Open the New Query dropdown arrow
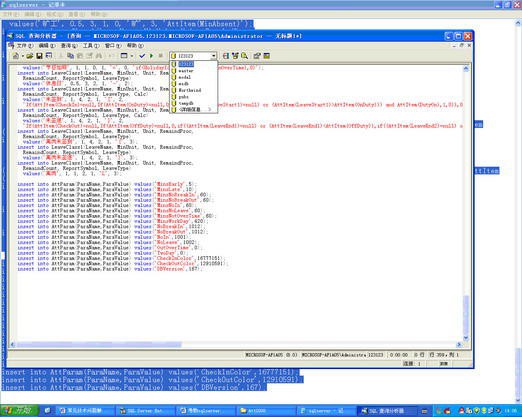The height and width of the screenshot is (417, 522). coord(22,56)
